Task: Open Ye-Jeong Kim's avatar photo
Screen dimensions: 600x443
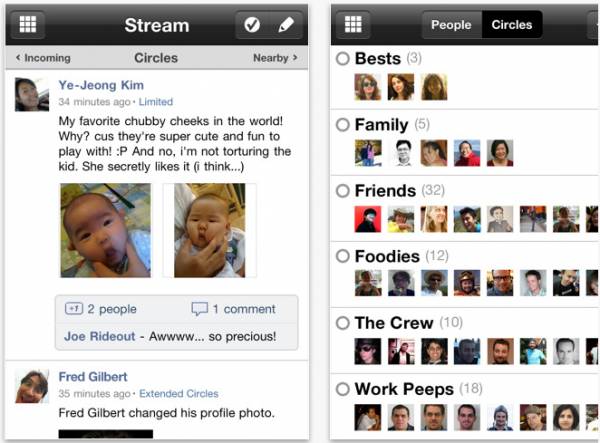Action: point(32,94)
